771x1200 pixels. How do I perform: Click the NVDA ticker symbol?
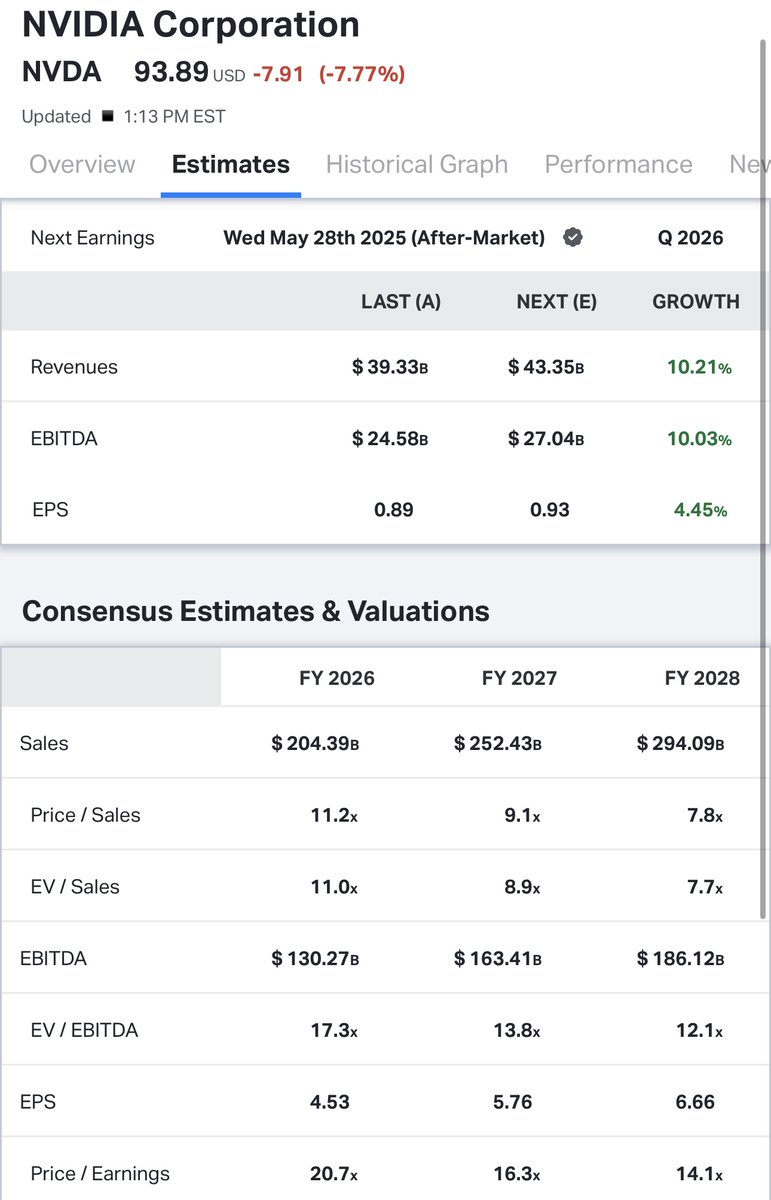click(x=62, y=72)
